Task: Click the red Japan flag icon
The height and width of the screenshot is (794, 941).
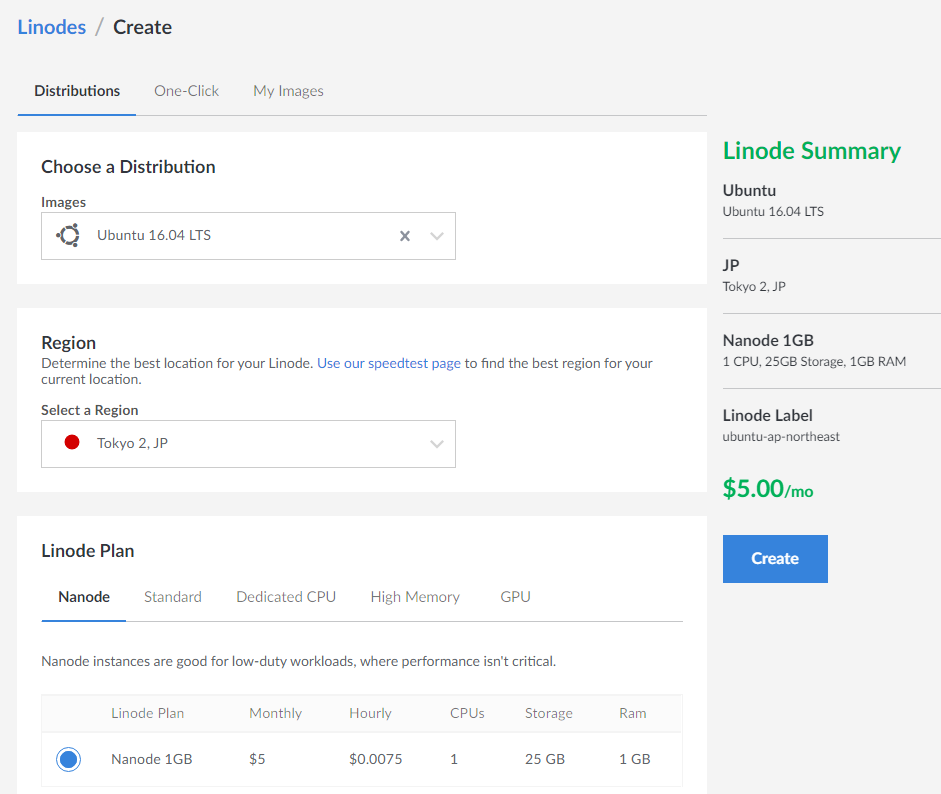Action: [x=72, y=442]
